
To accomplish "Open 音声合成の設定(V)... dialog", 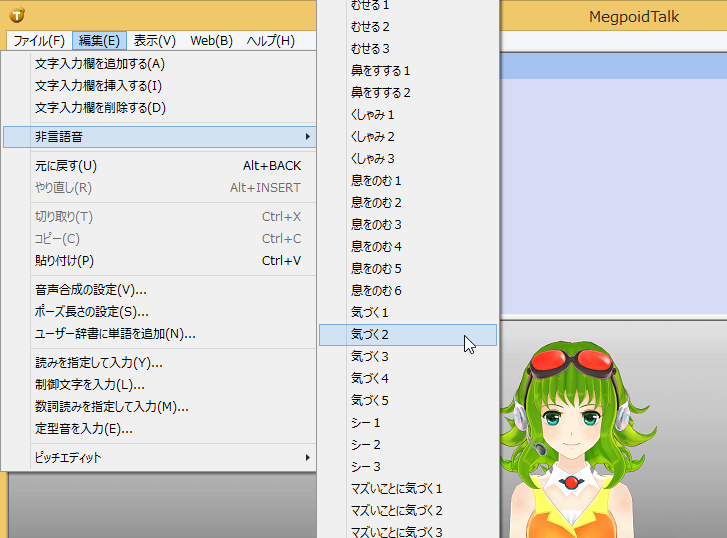I will pyautogui.click(x=159, y=290).
